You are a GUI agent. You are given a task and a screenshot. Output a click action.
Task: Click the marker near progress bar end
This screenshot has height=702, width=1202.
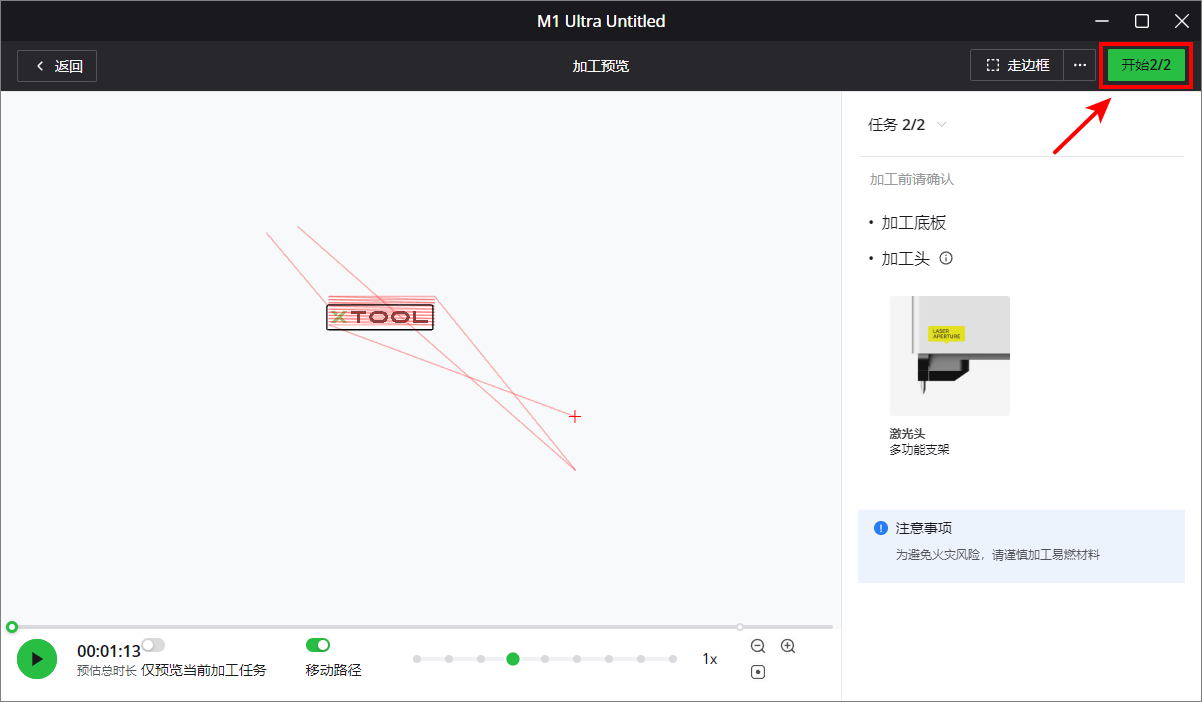[740, 627]
